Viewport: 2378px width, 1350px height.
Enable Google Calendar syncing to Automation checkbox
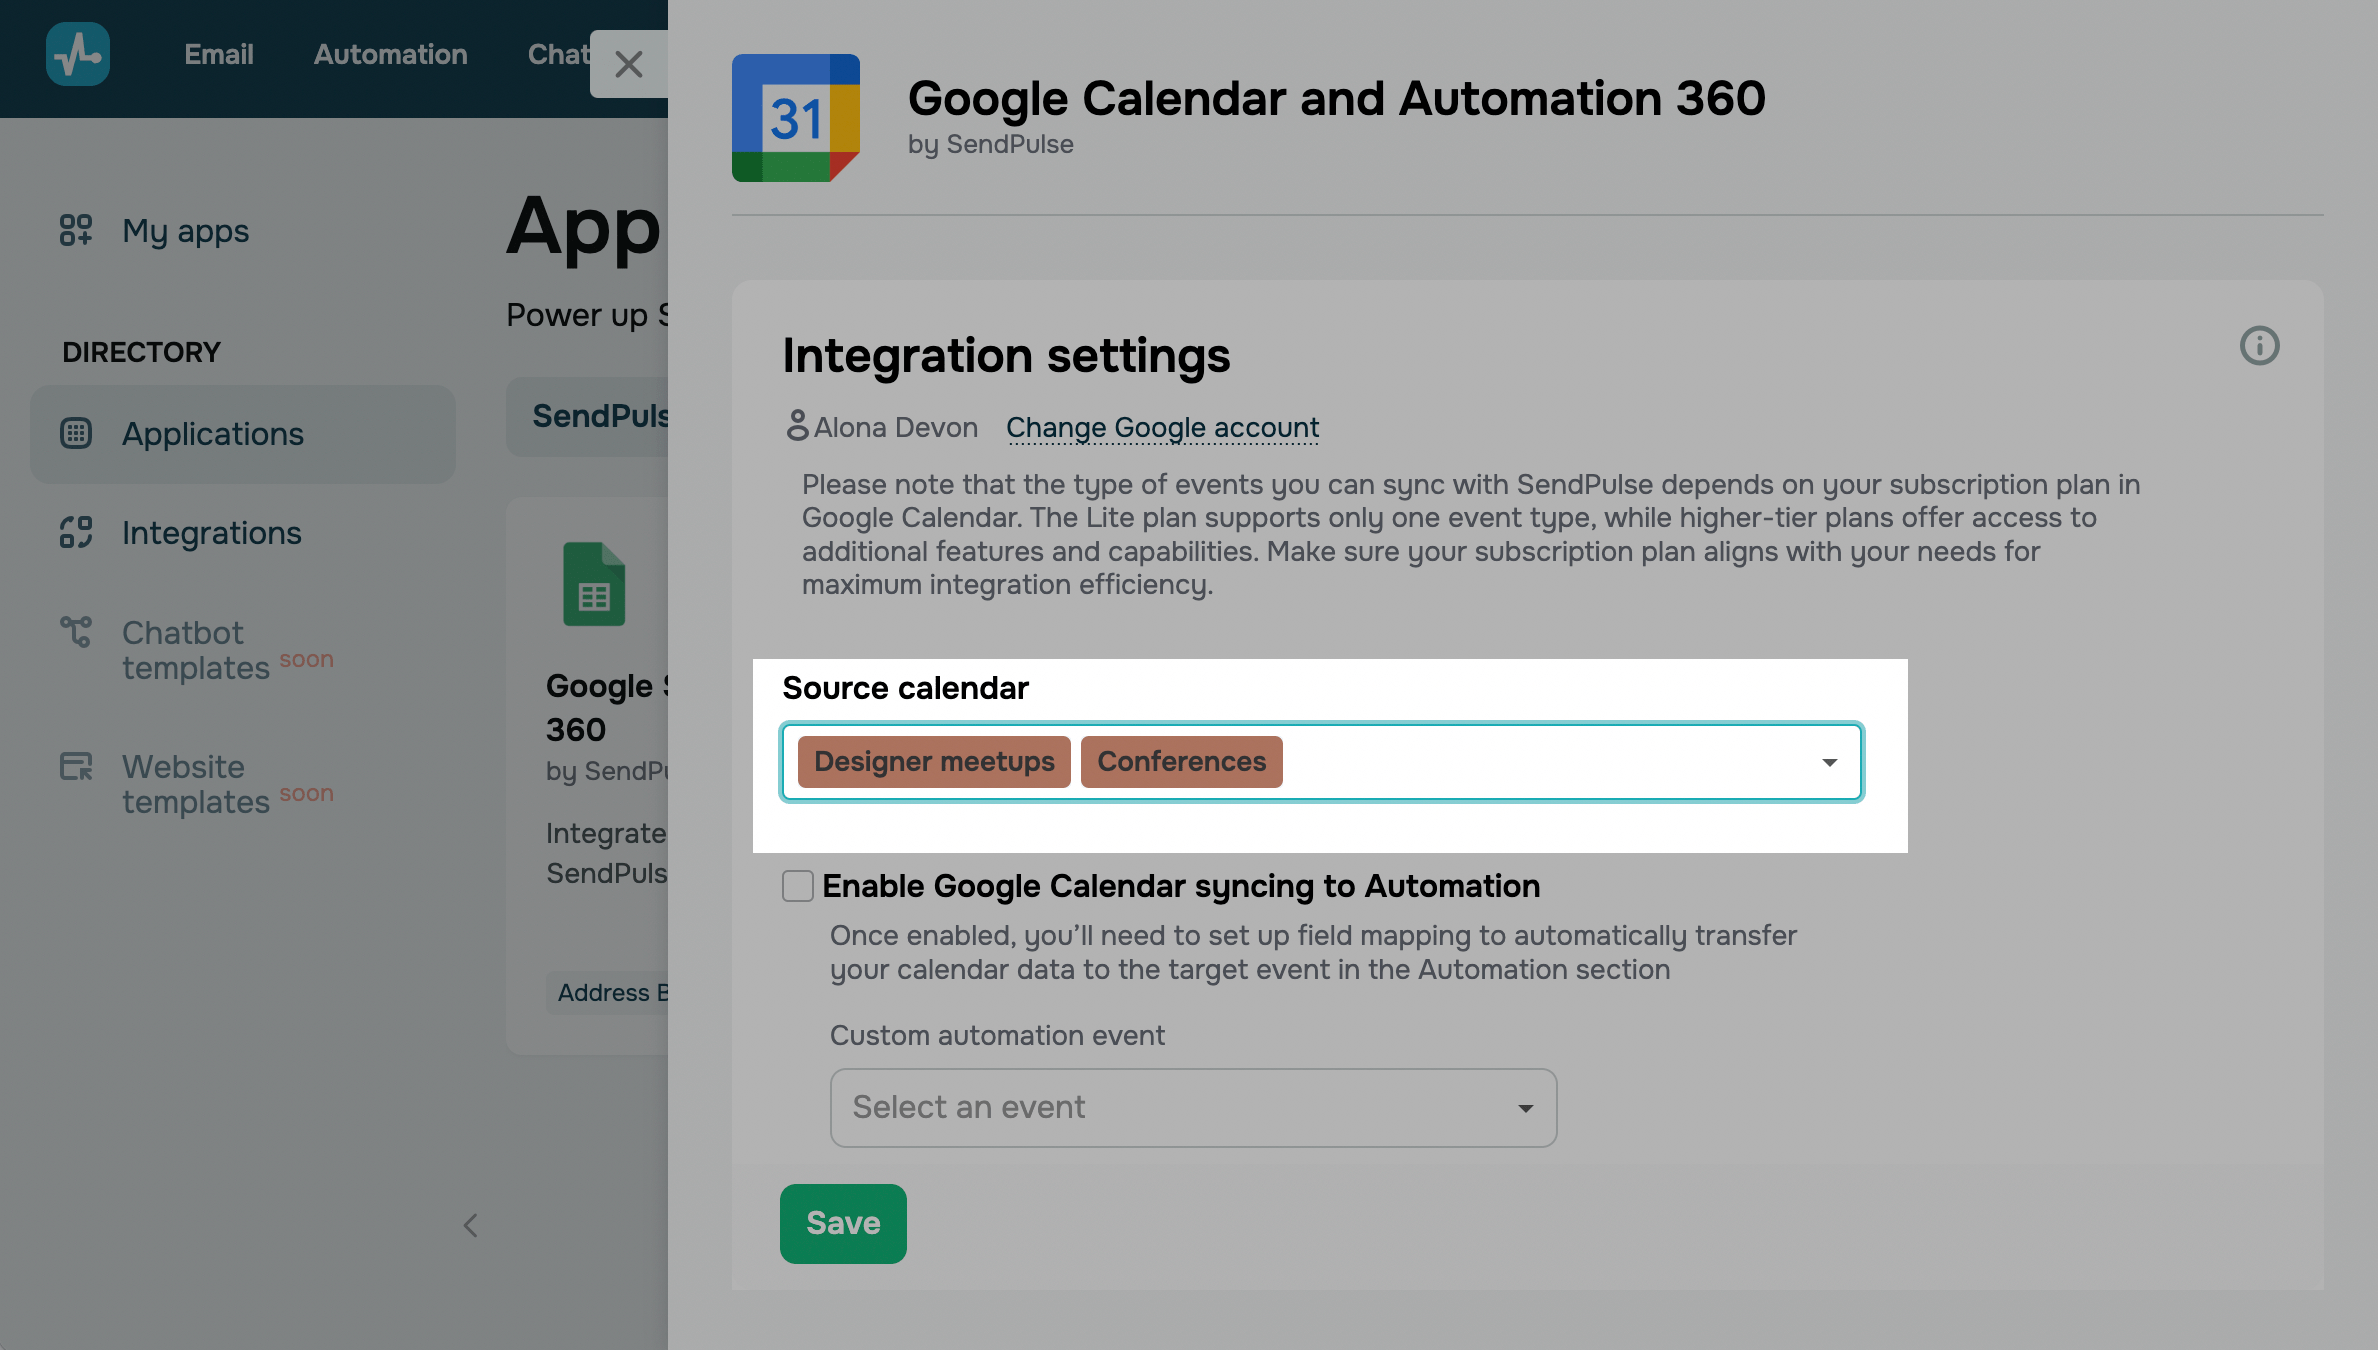[797, 886]
